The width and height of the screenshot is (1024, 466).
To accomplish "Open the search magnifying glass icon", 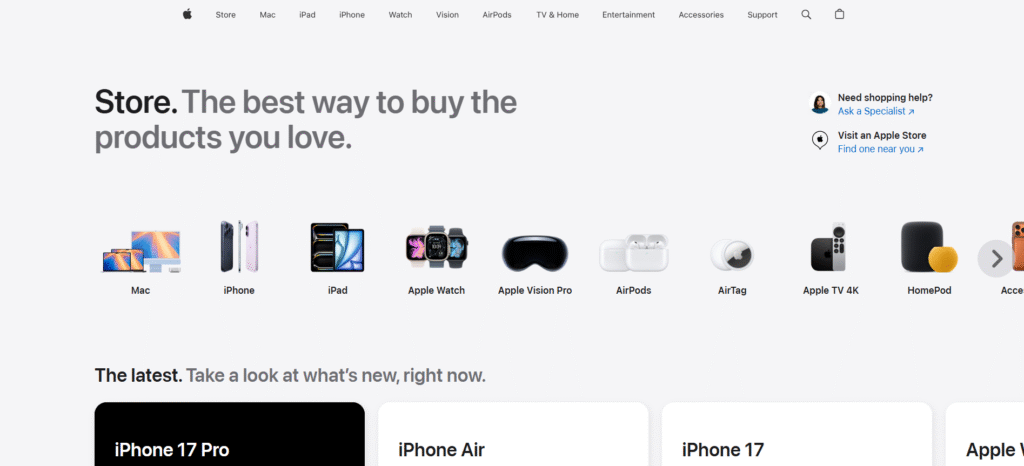I will coord(806,14).
